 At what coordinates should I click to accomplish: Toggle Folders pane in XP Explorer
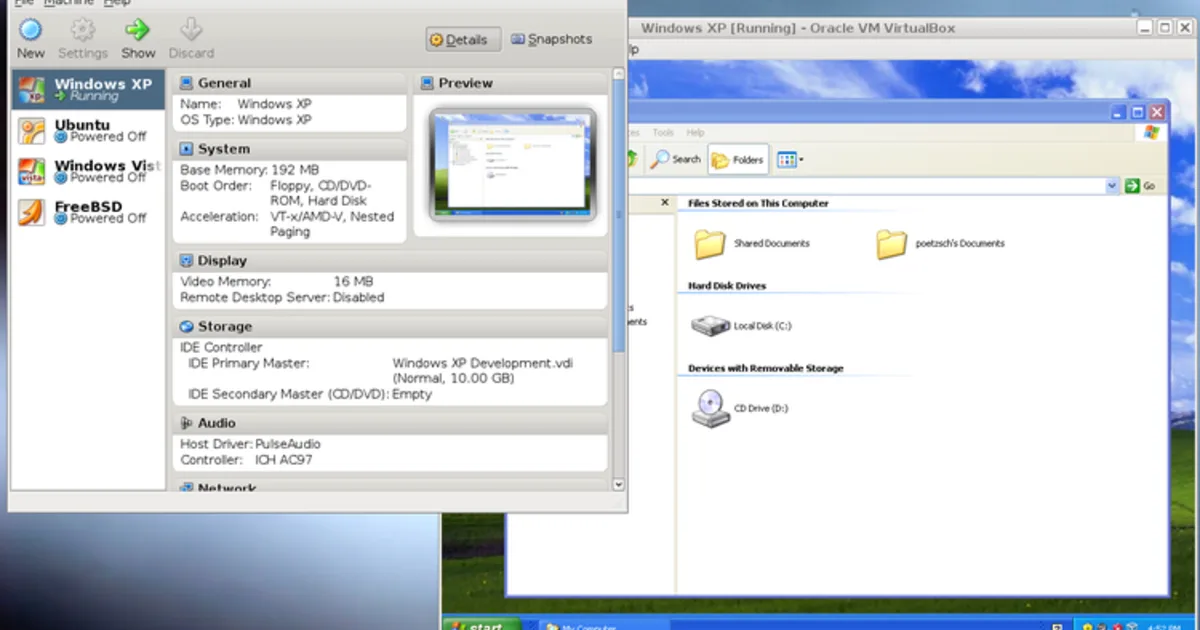(738, 159)
